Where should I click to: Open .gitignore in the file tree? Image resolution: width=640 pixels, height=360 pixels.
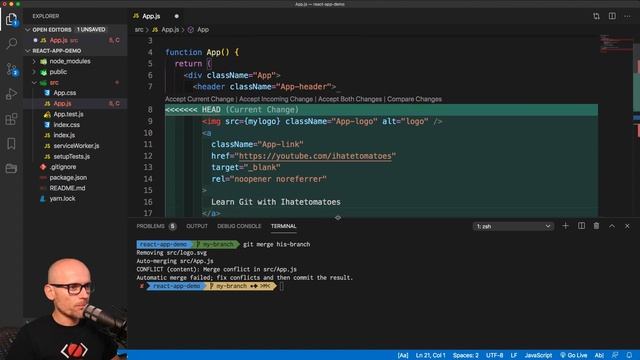coord(62,167)
